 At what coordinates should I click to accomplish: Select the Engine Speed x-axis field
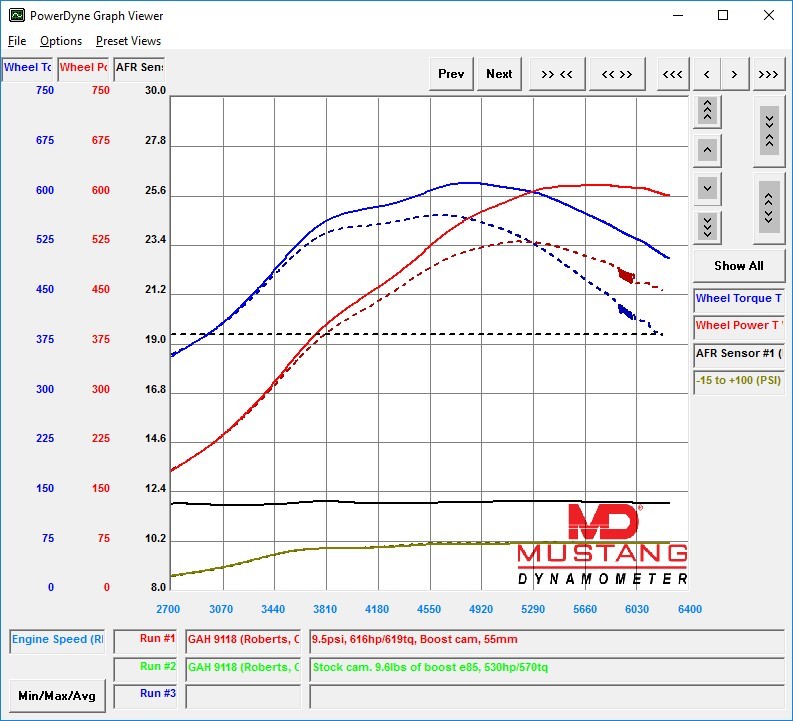click(57, 639)
